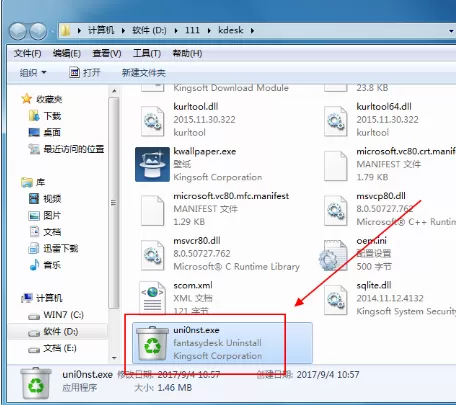Go forward with the Forward navigation button
Viewport: 456px width, 405px height.
tap(38, 31)
